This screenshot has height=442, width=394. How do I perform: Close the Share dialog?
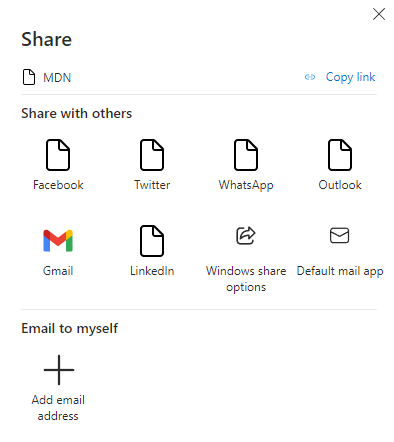[379, 14]
